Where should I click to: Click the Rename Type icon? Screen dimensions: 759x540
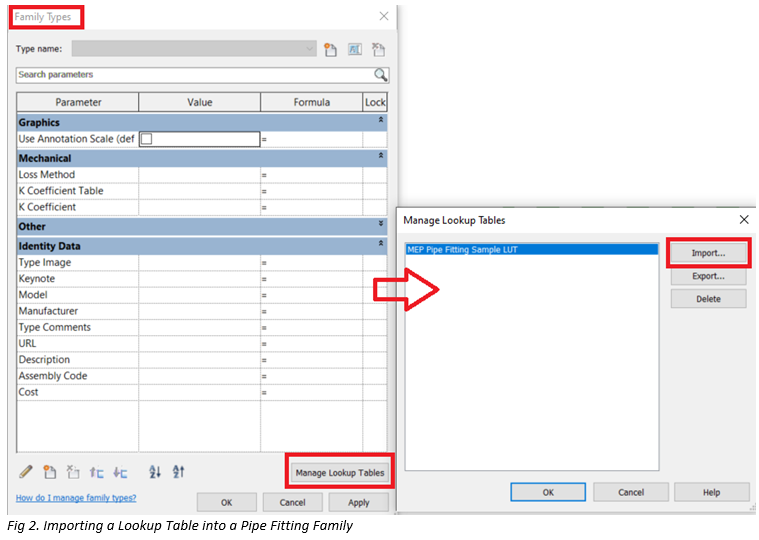pyautogui.click(x=355, y=49)
